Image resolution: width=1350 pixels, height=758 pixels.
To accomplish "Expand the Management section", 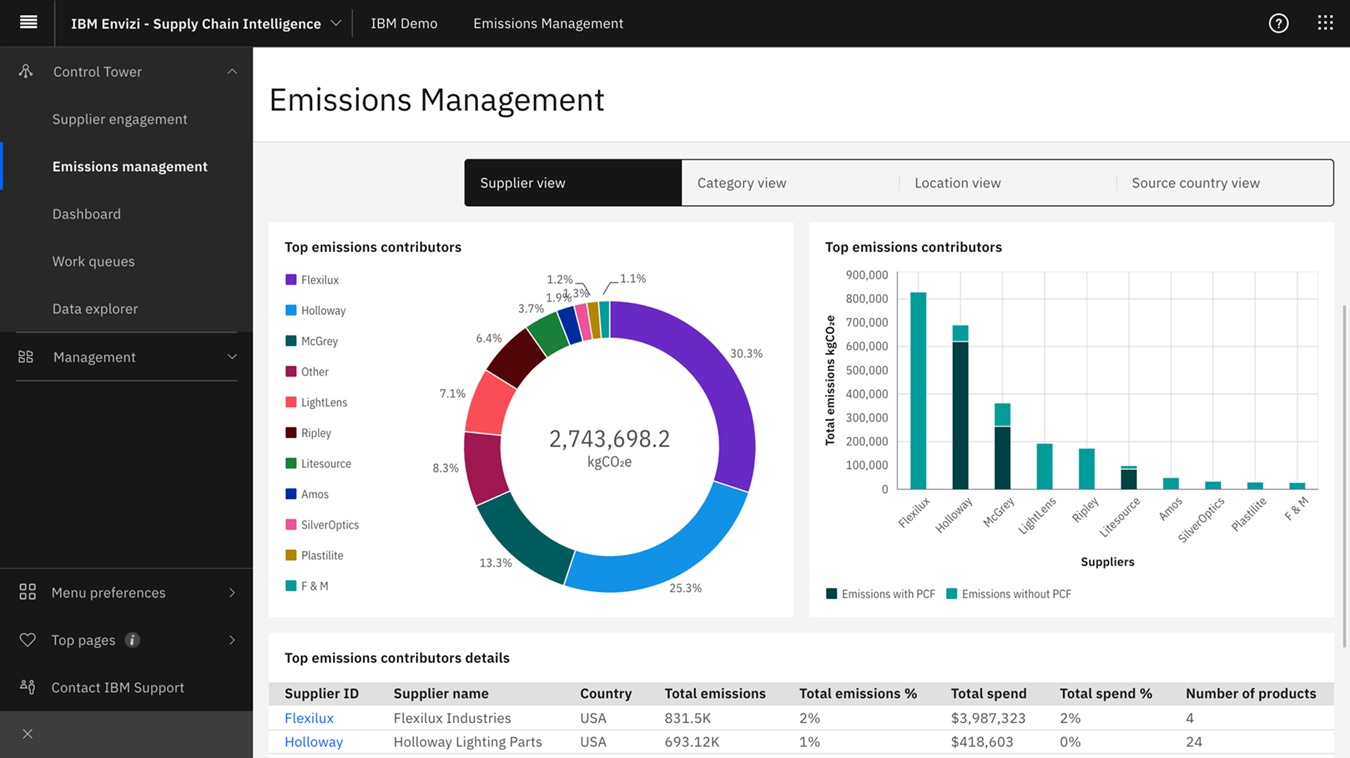I will pos(231,357).
